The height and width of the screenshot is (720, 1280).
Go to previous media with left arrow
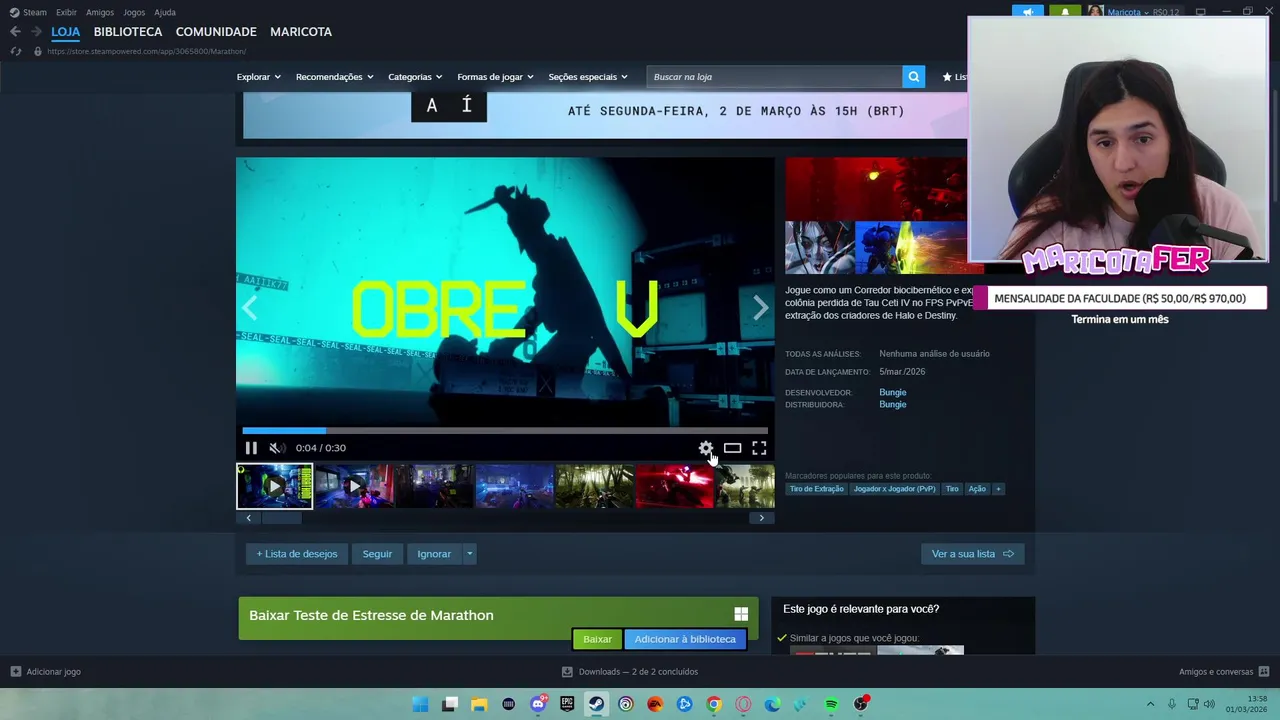(249, 308)
